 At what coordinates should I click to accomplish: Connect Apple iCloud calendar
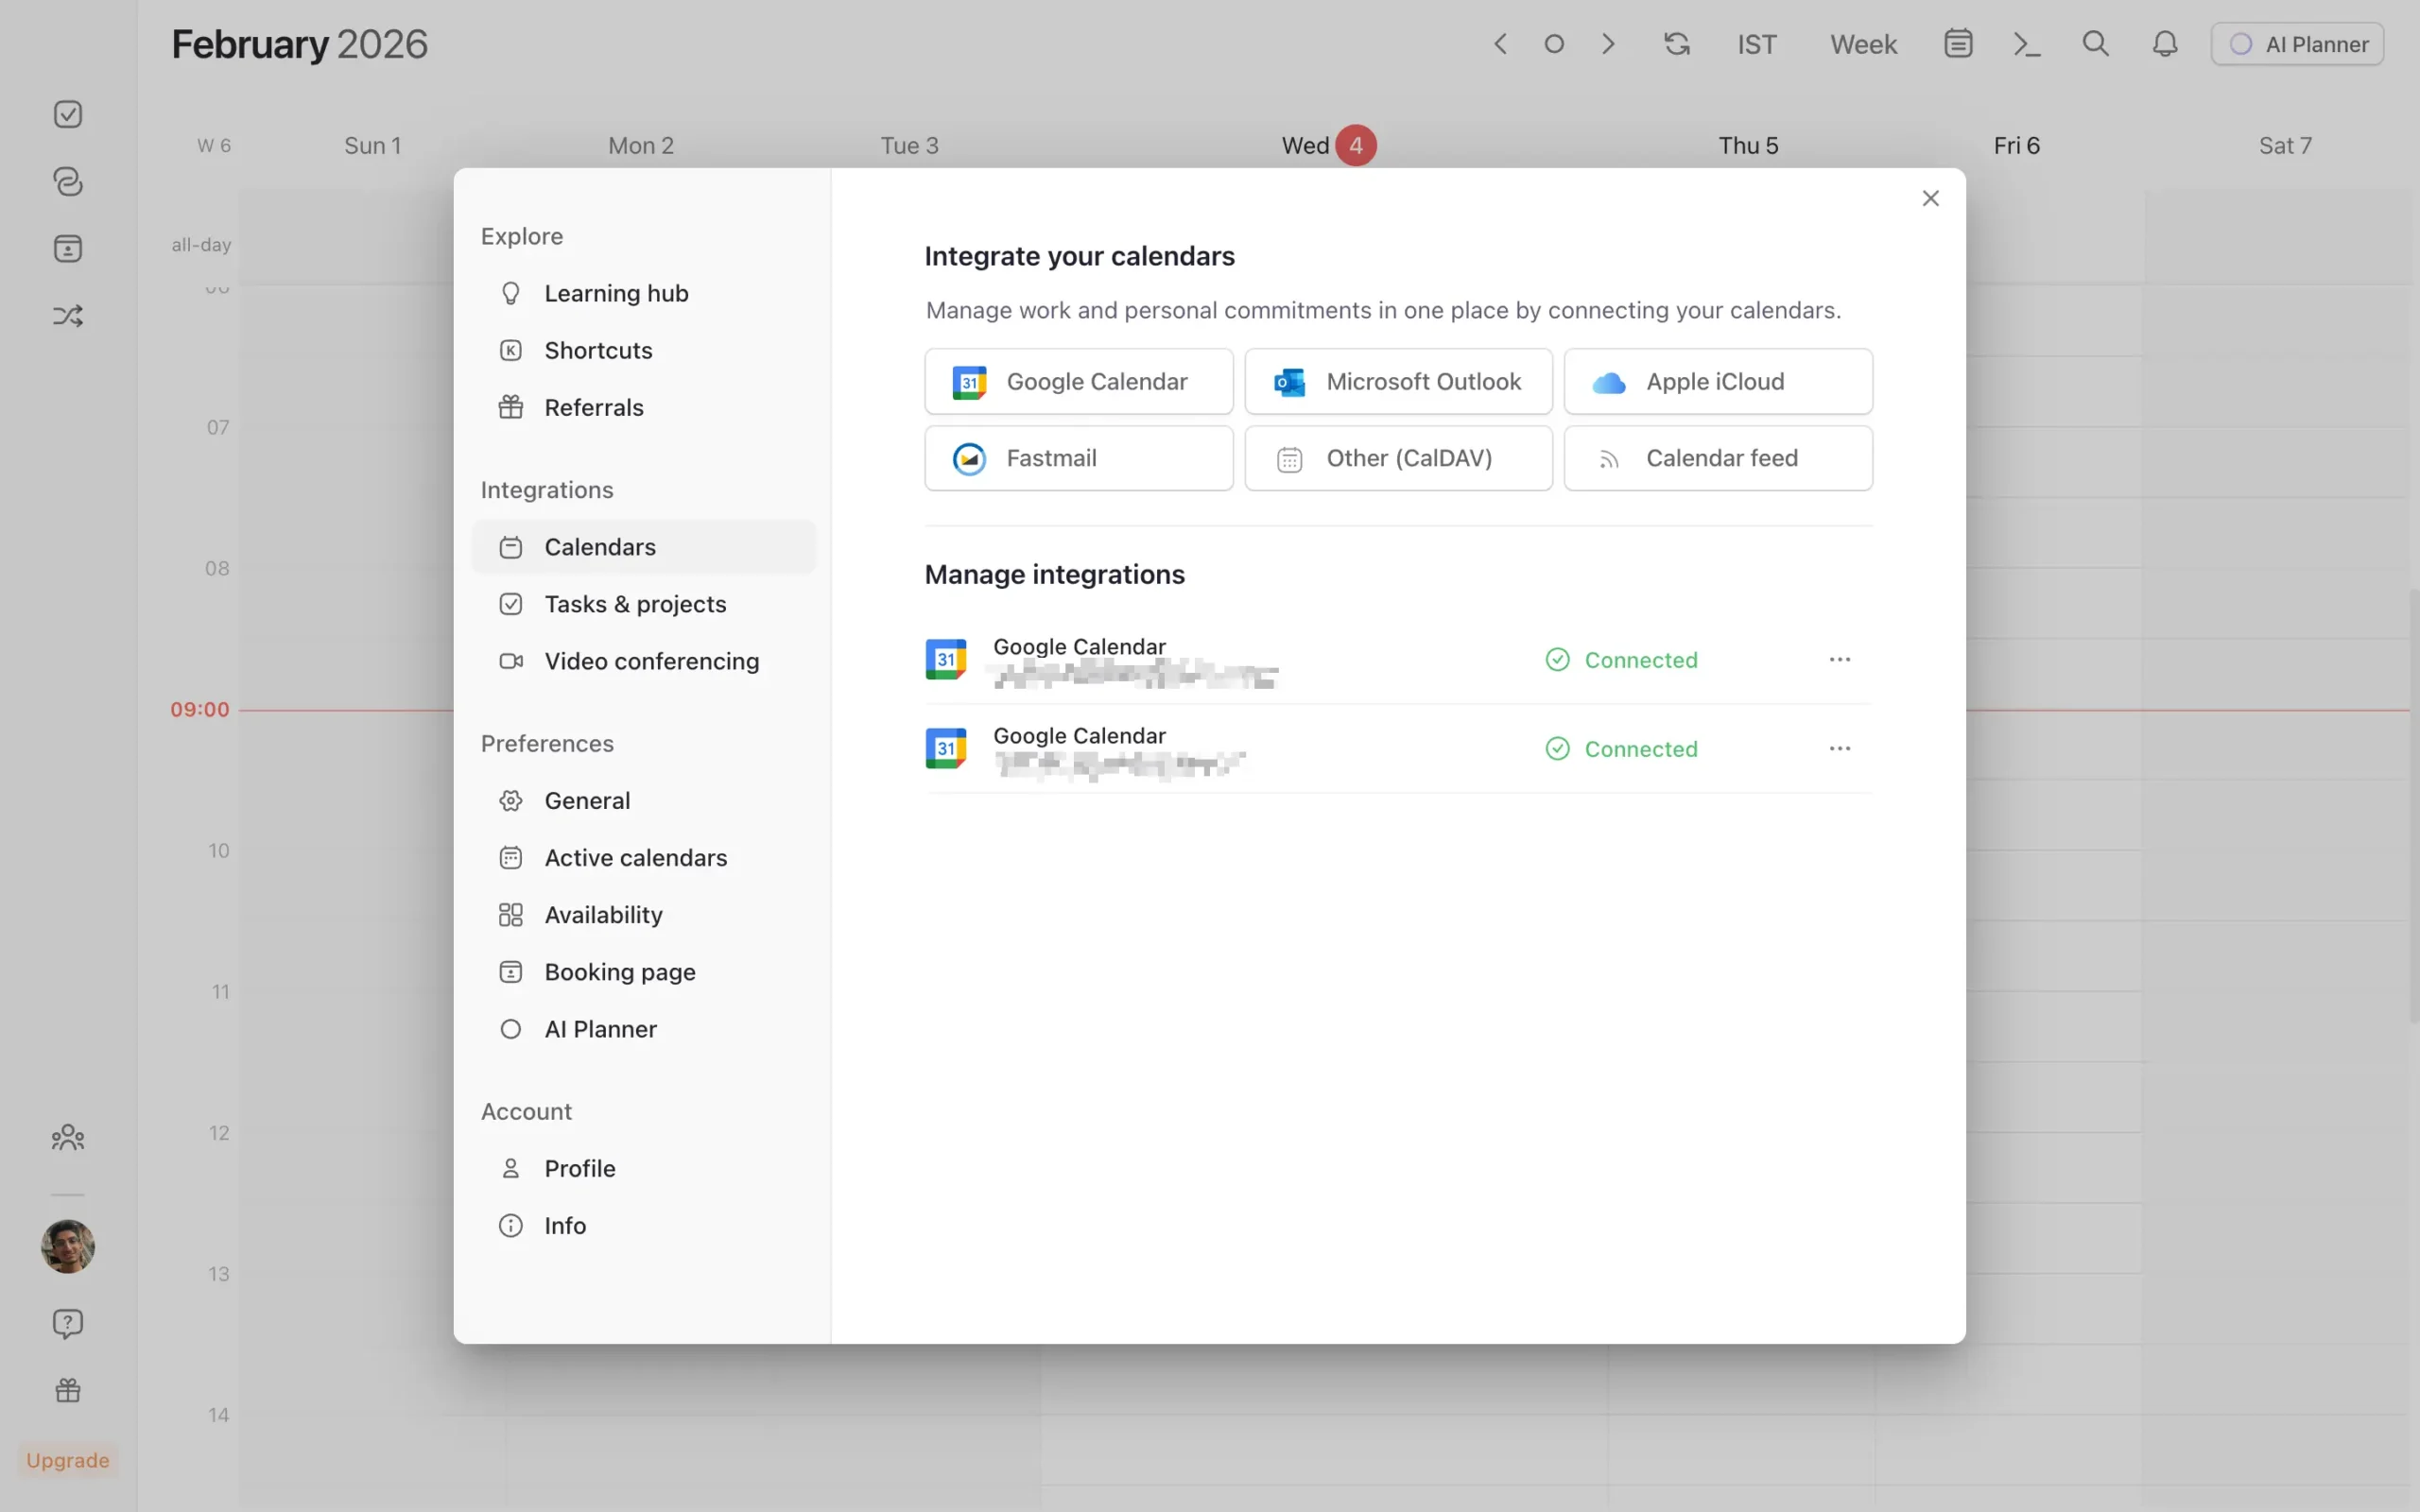coord(1717,381)
